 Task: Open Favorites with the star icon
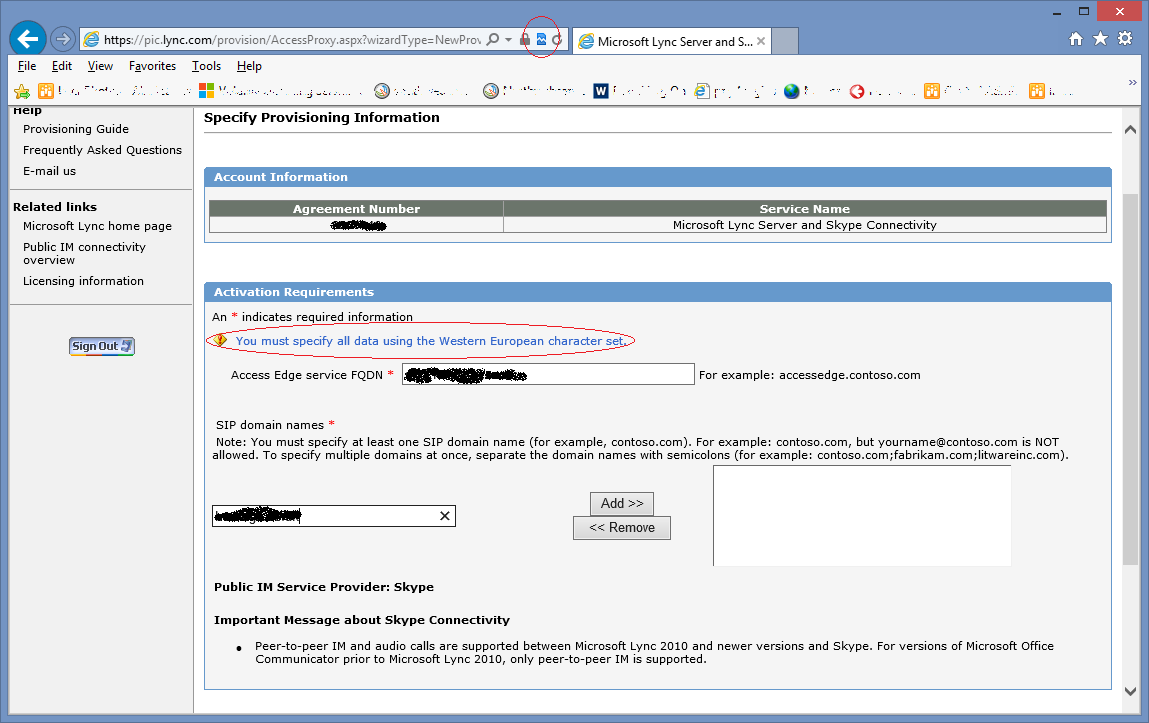pos(1101,39)
